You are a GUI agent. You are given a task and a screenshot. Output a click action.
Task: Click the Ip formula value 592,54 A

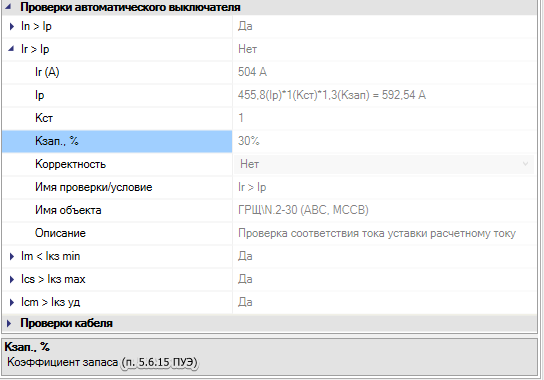(x=332, y=95)
